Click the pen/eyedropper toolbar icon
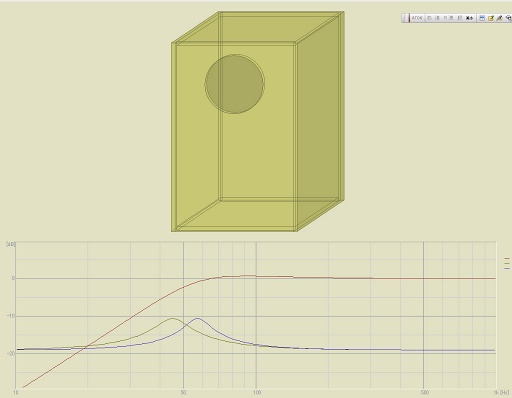512x398 pixels. coord(499,18)
